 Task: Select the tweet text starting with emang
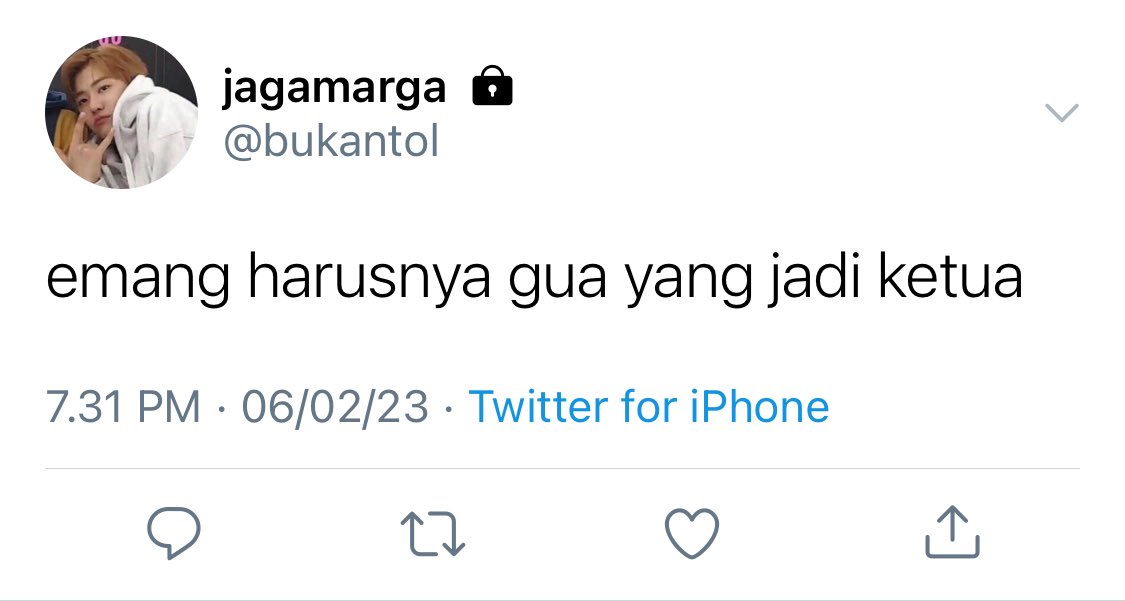[x=534, y=278]
